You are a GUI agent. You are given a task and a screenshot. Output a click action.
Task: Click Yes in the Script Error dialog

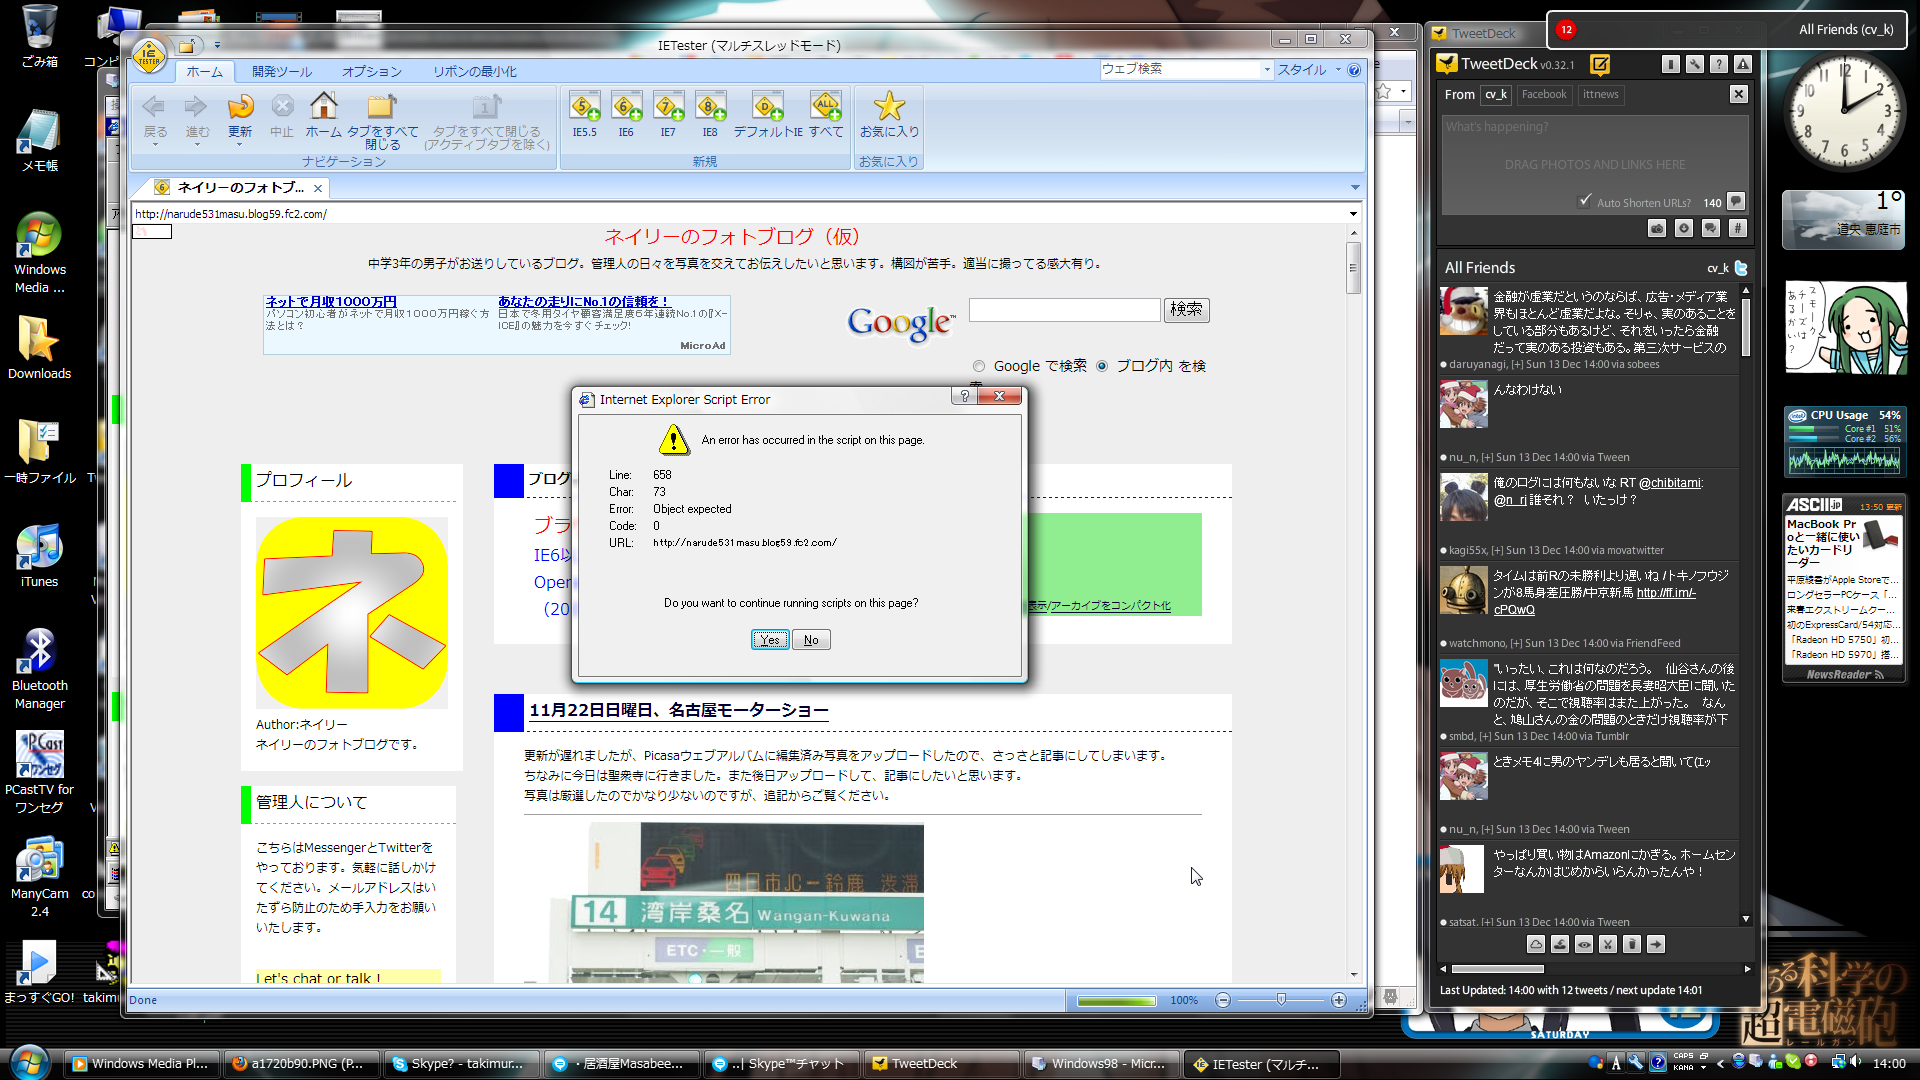770,640
